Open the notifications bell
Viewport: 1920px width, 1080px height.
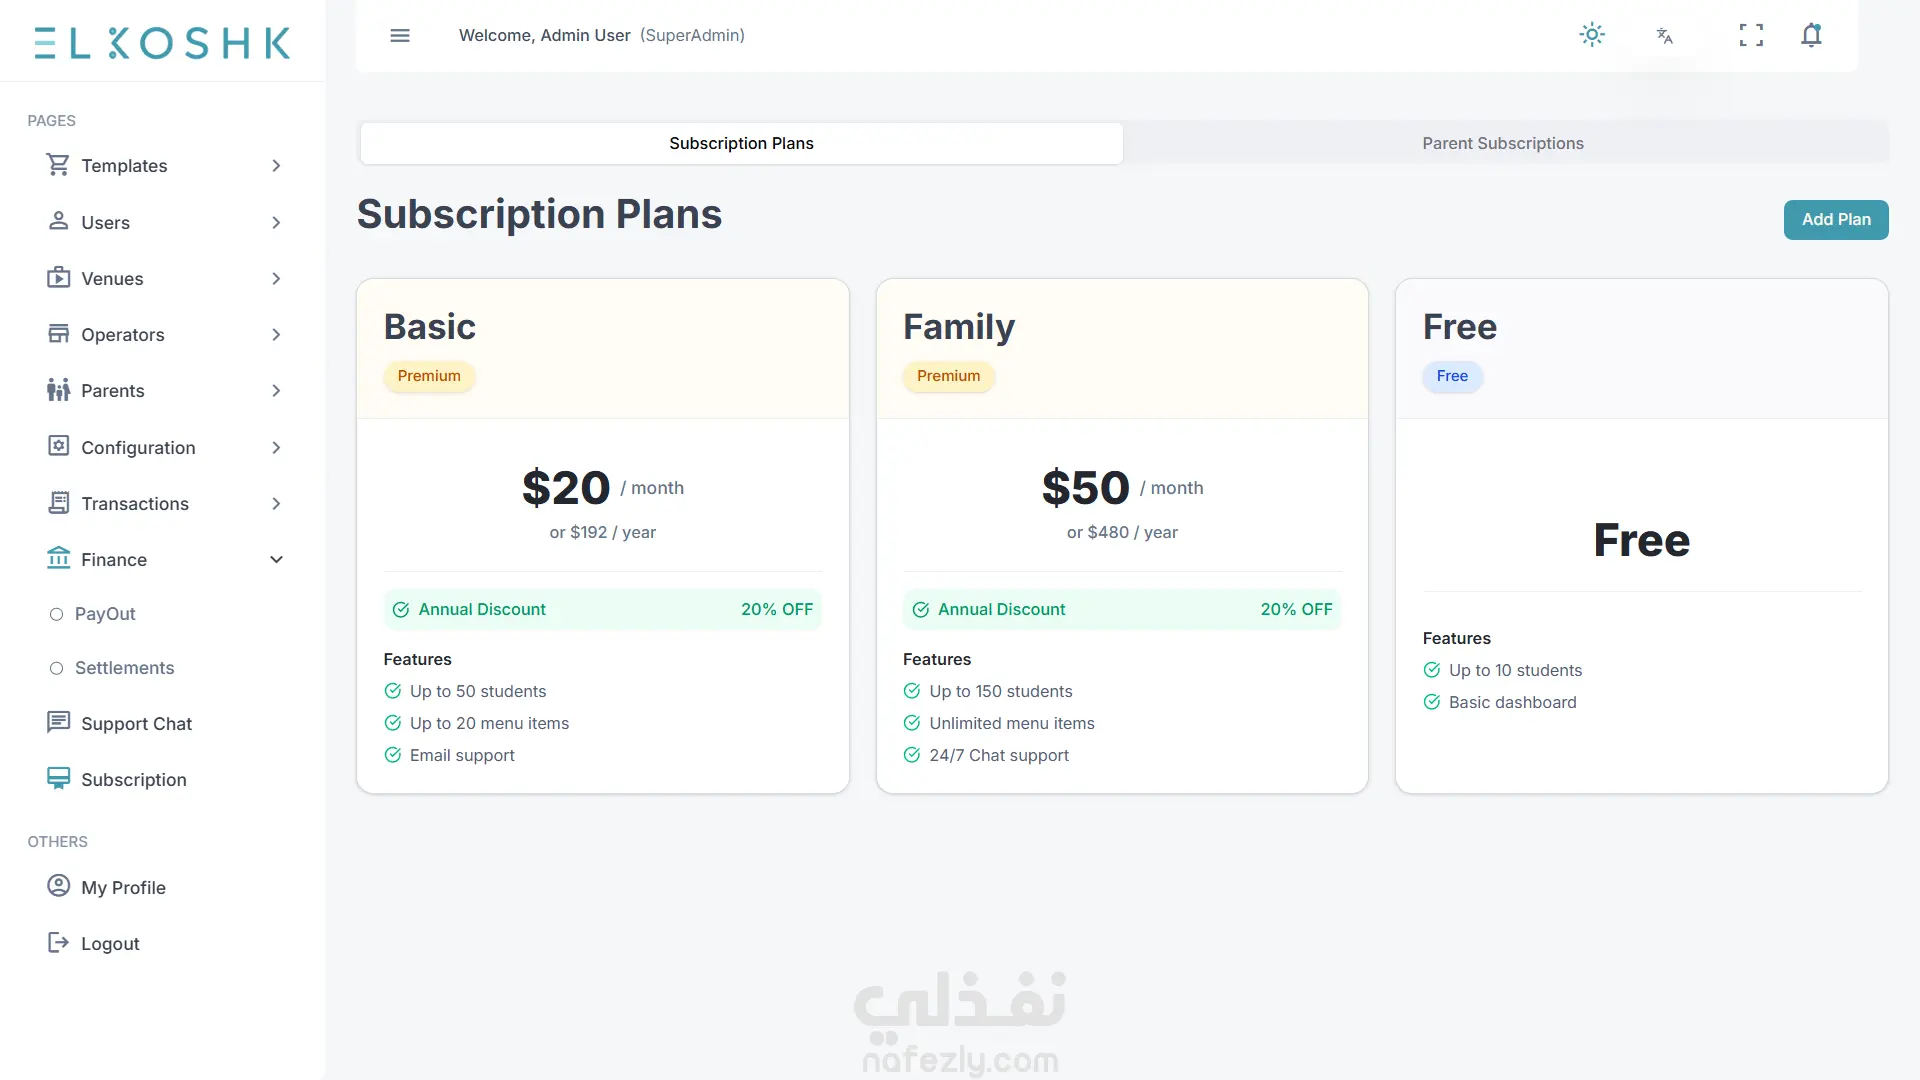coord(1811,36)
